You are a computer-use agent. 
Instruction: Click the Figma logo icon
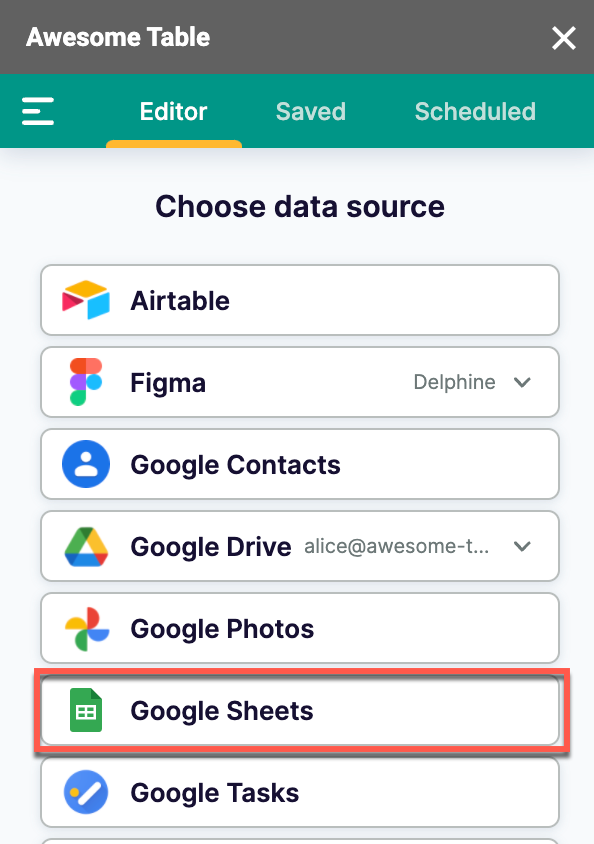tap(86, 382)
